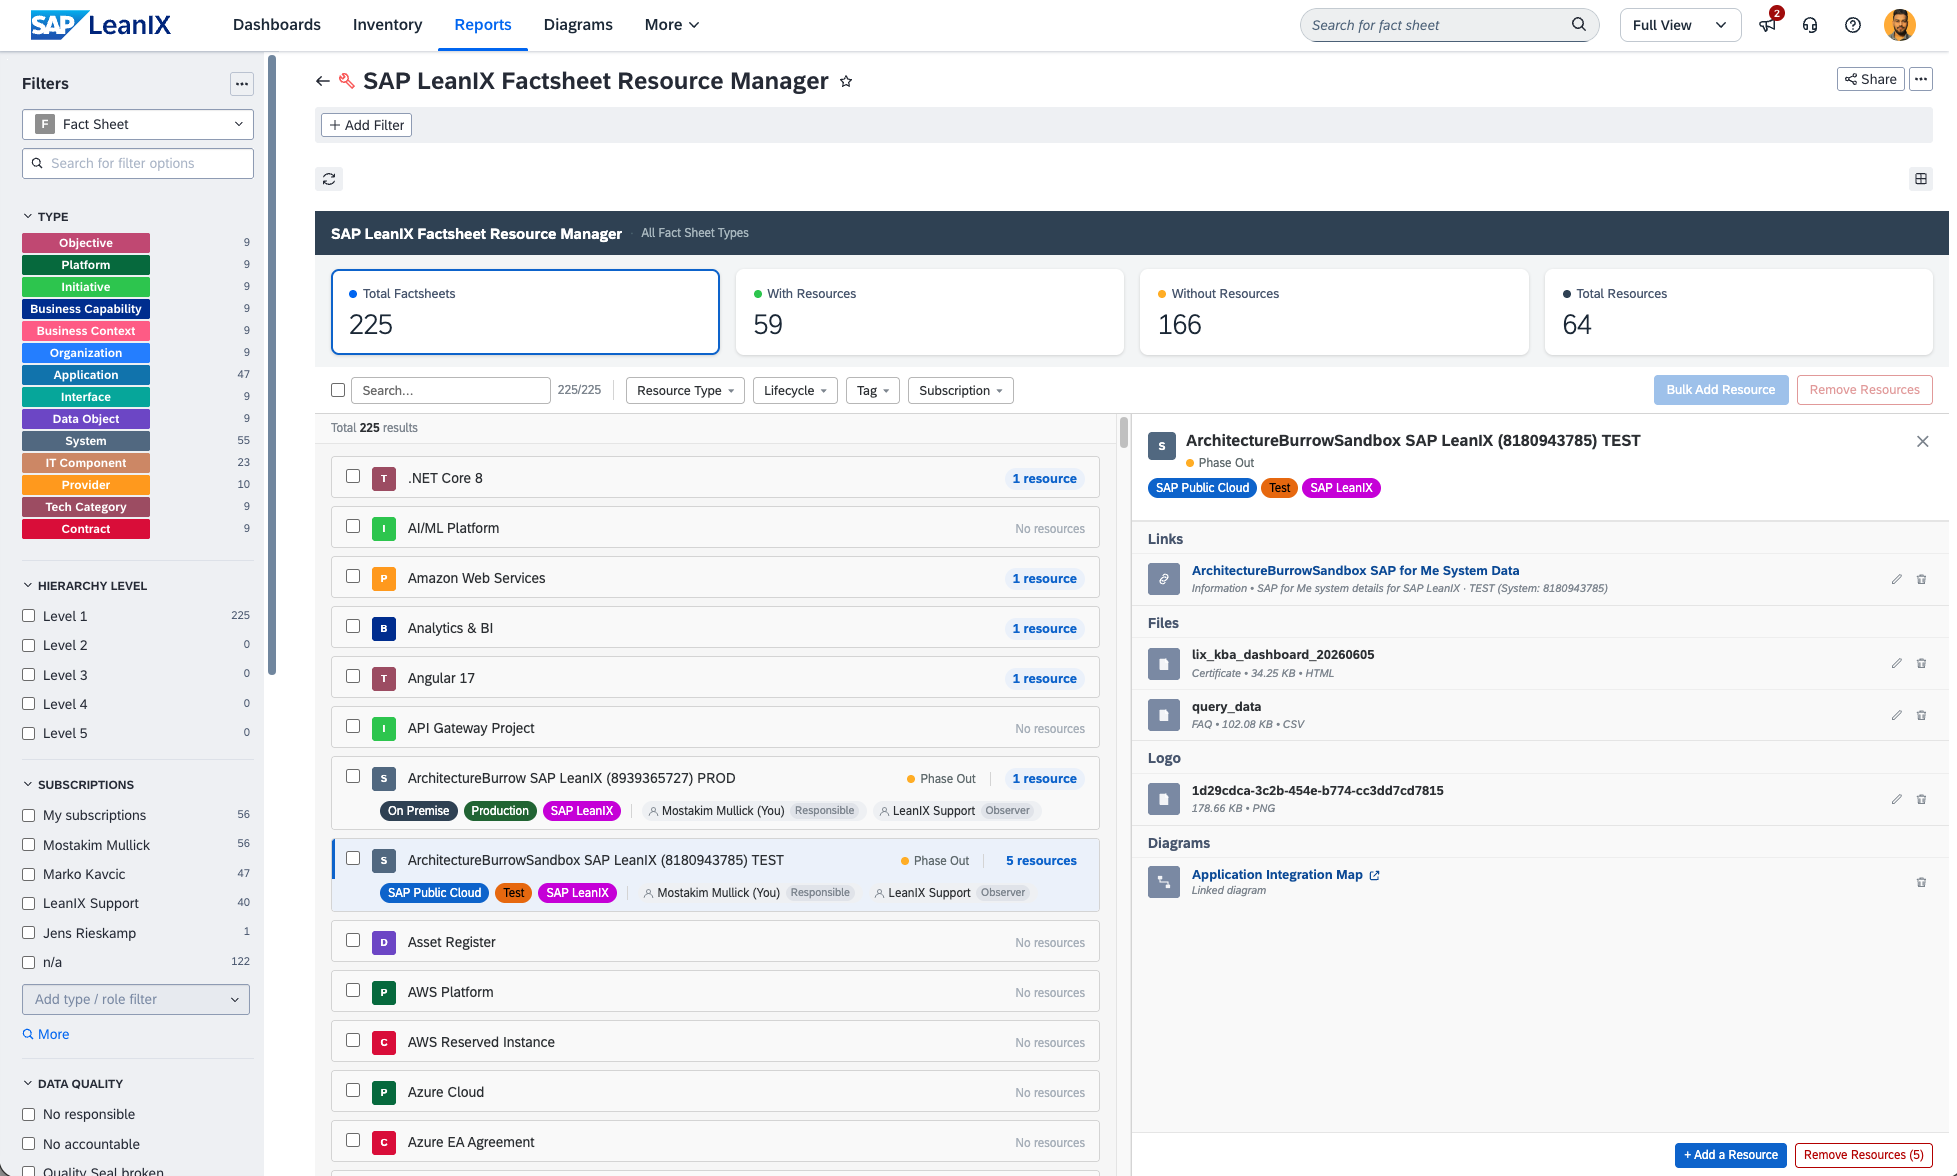
Task: Click the diagram icon for Application Integration Map
Action: [1163, 882]
